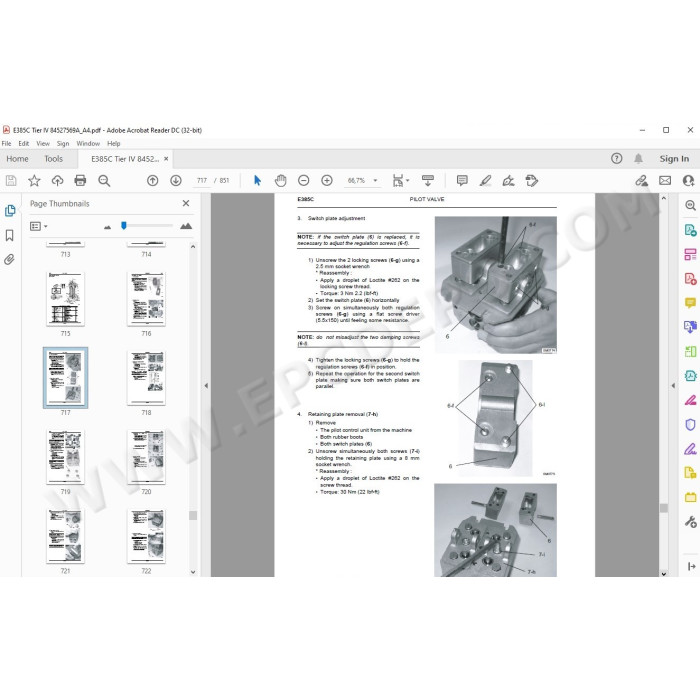Open the View menu
Screen dimensions: 700x700
pos(43,143)
